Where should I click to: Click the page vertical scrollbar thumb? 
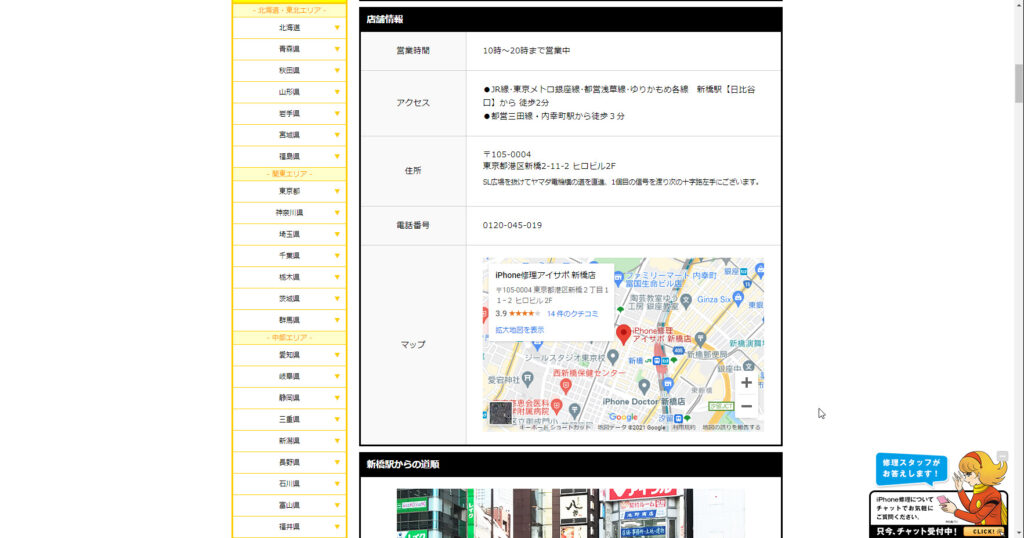[1018, 84]
